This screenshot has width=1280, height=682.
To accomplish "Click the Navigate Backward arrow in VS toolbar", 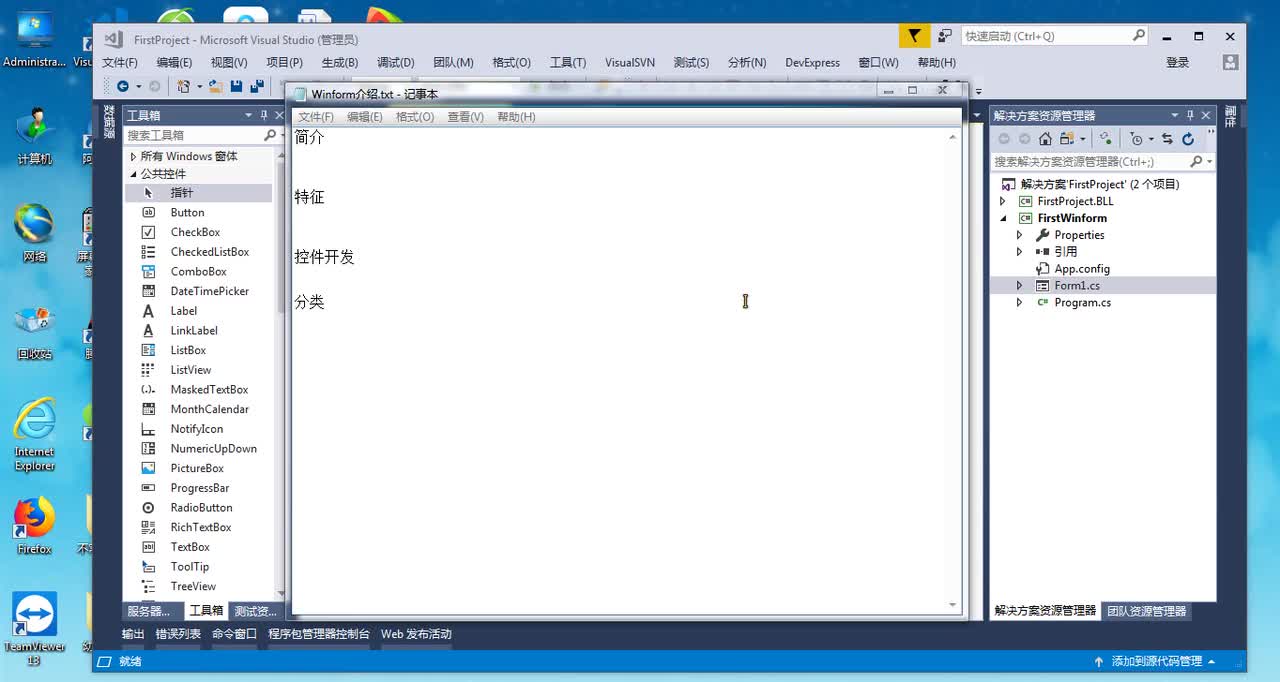I will [x=123, y=87].
